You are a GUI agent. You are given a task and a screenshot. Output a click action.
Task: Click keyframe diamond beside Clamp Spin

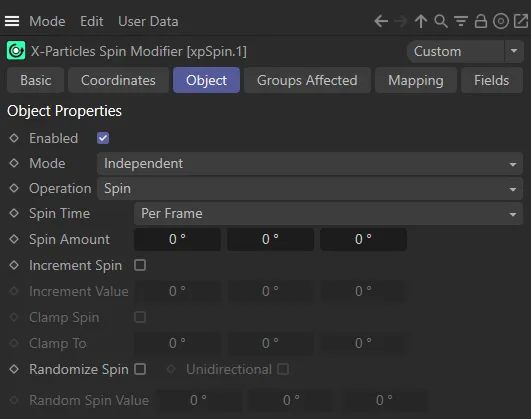[14, 317]
